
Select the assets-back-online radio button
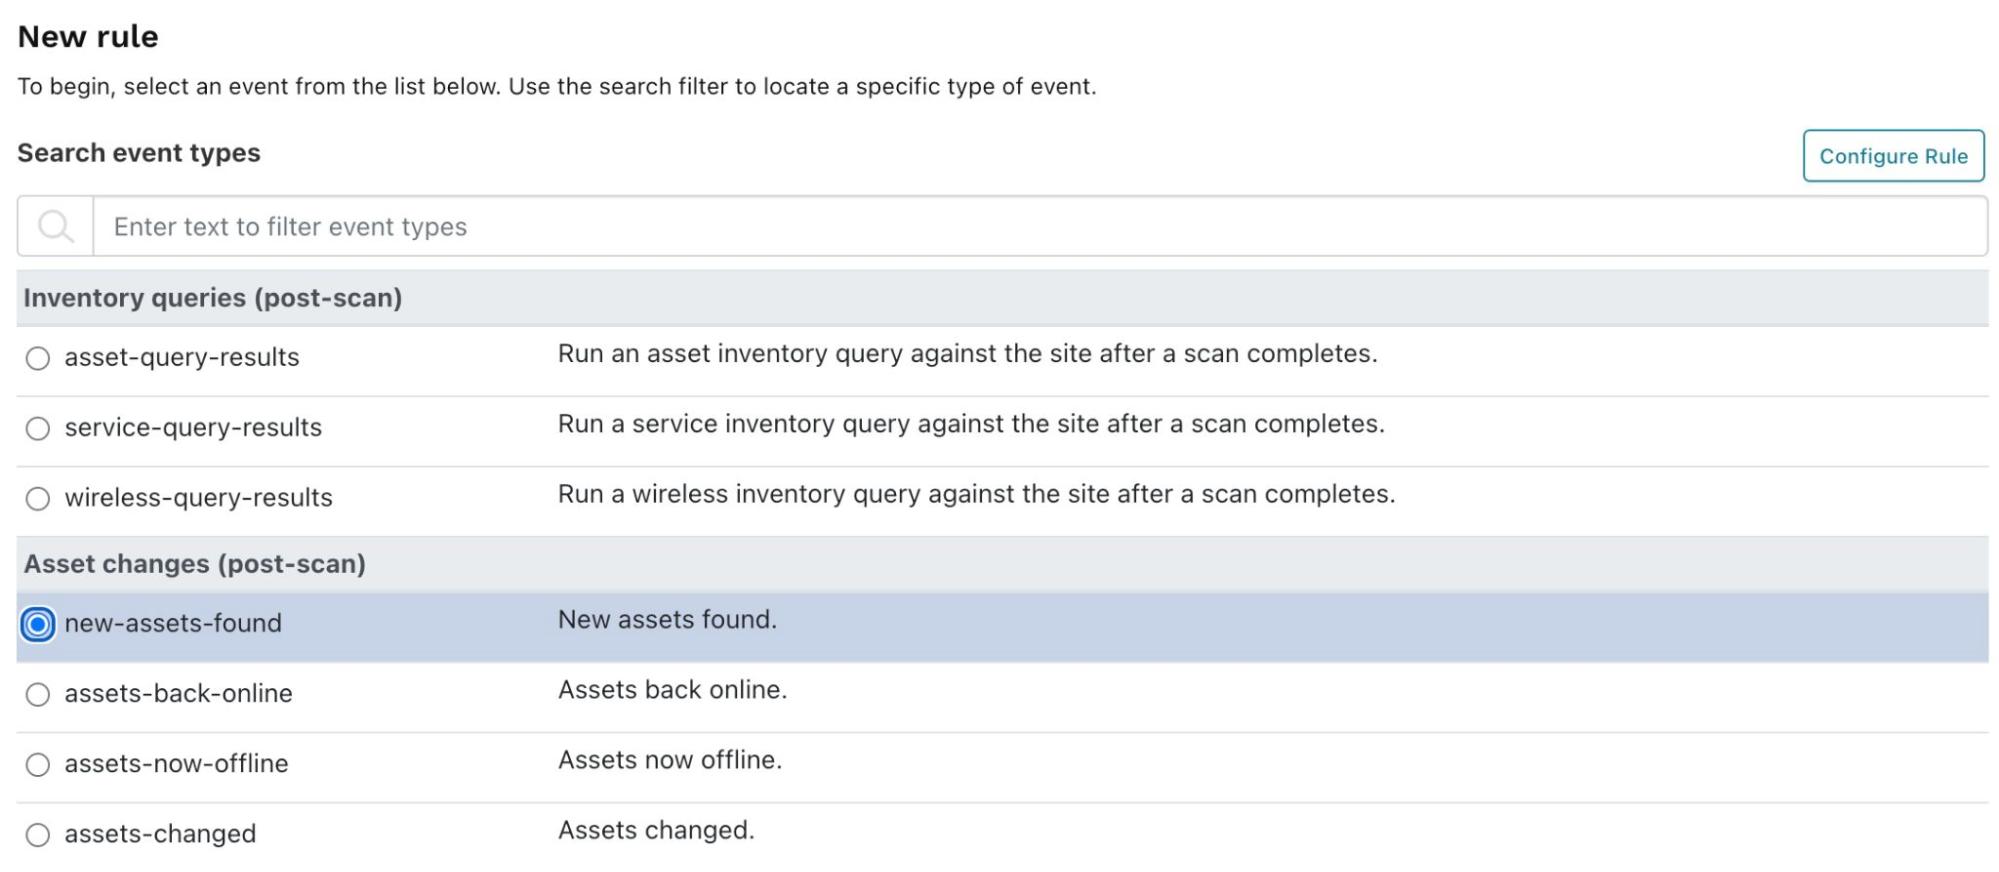[x=38, y=695]
